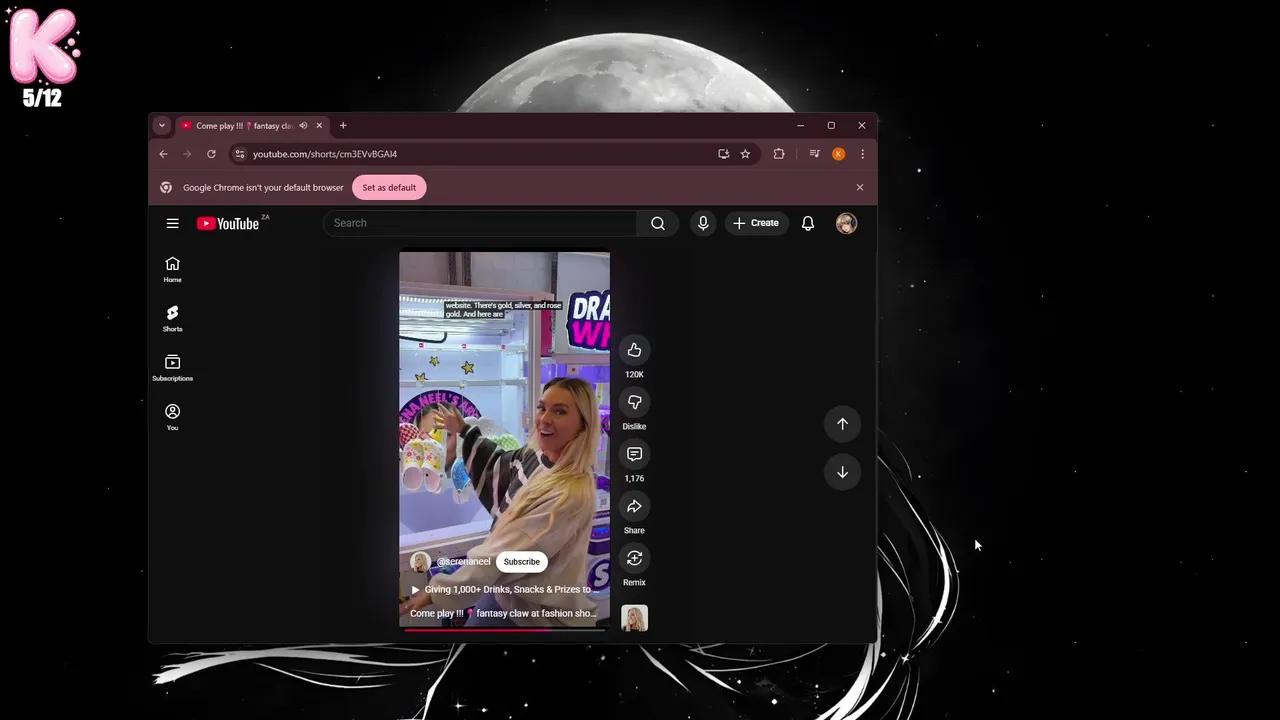Click the Share arrow icon
The image size is (1280, 720).
pyautogui.click(x=634, y=506)
